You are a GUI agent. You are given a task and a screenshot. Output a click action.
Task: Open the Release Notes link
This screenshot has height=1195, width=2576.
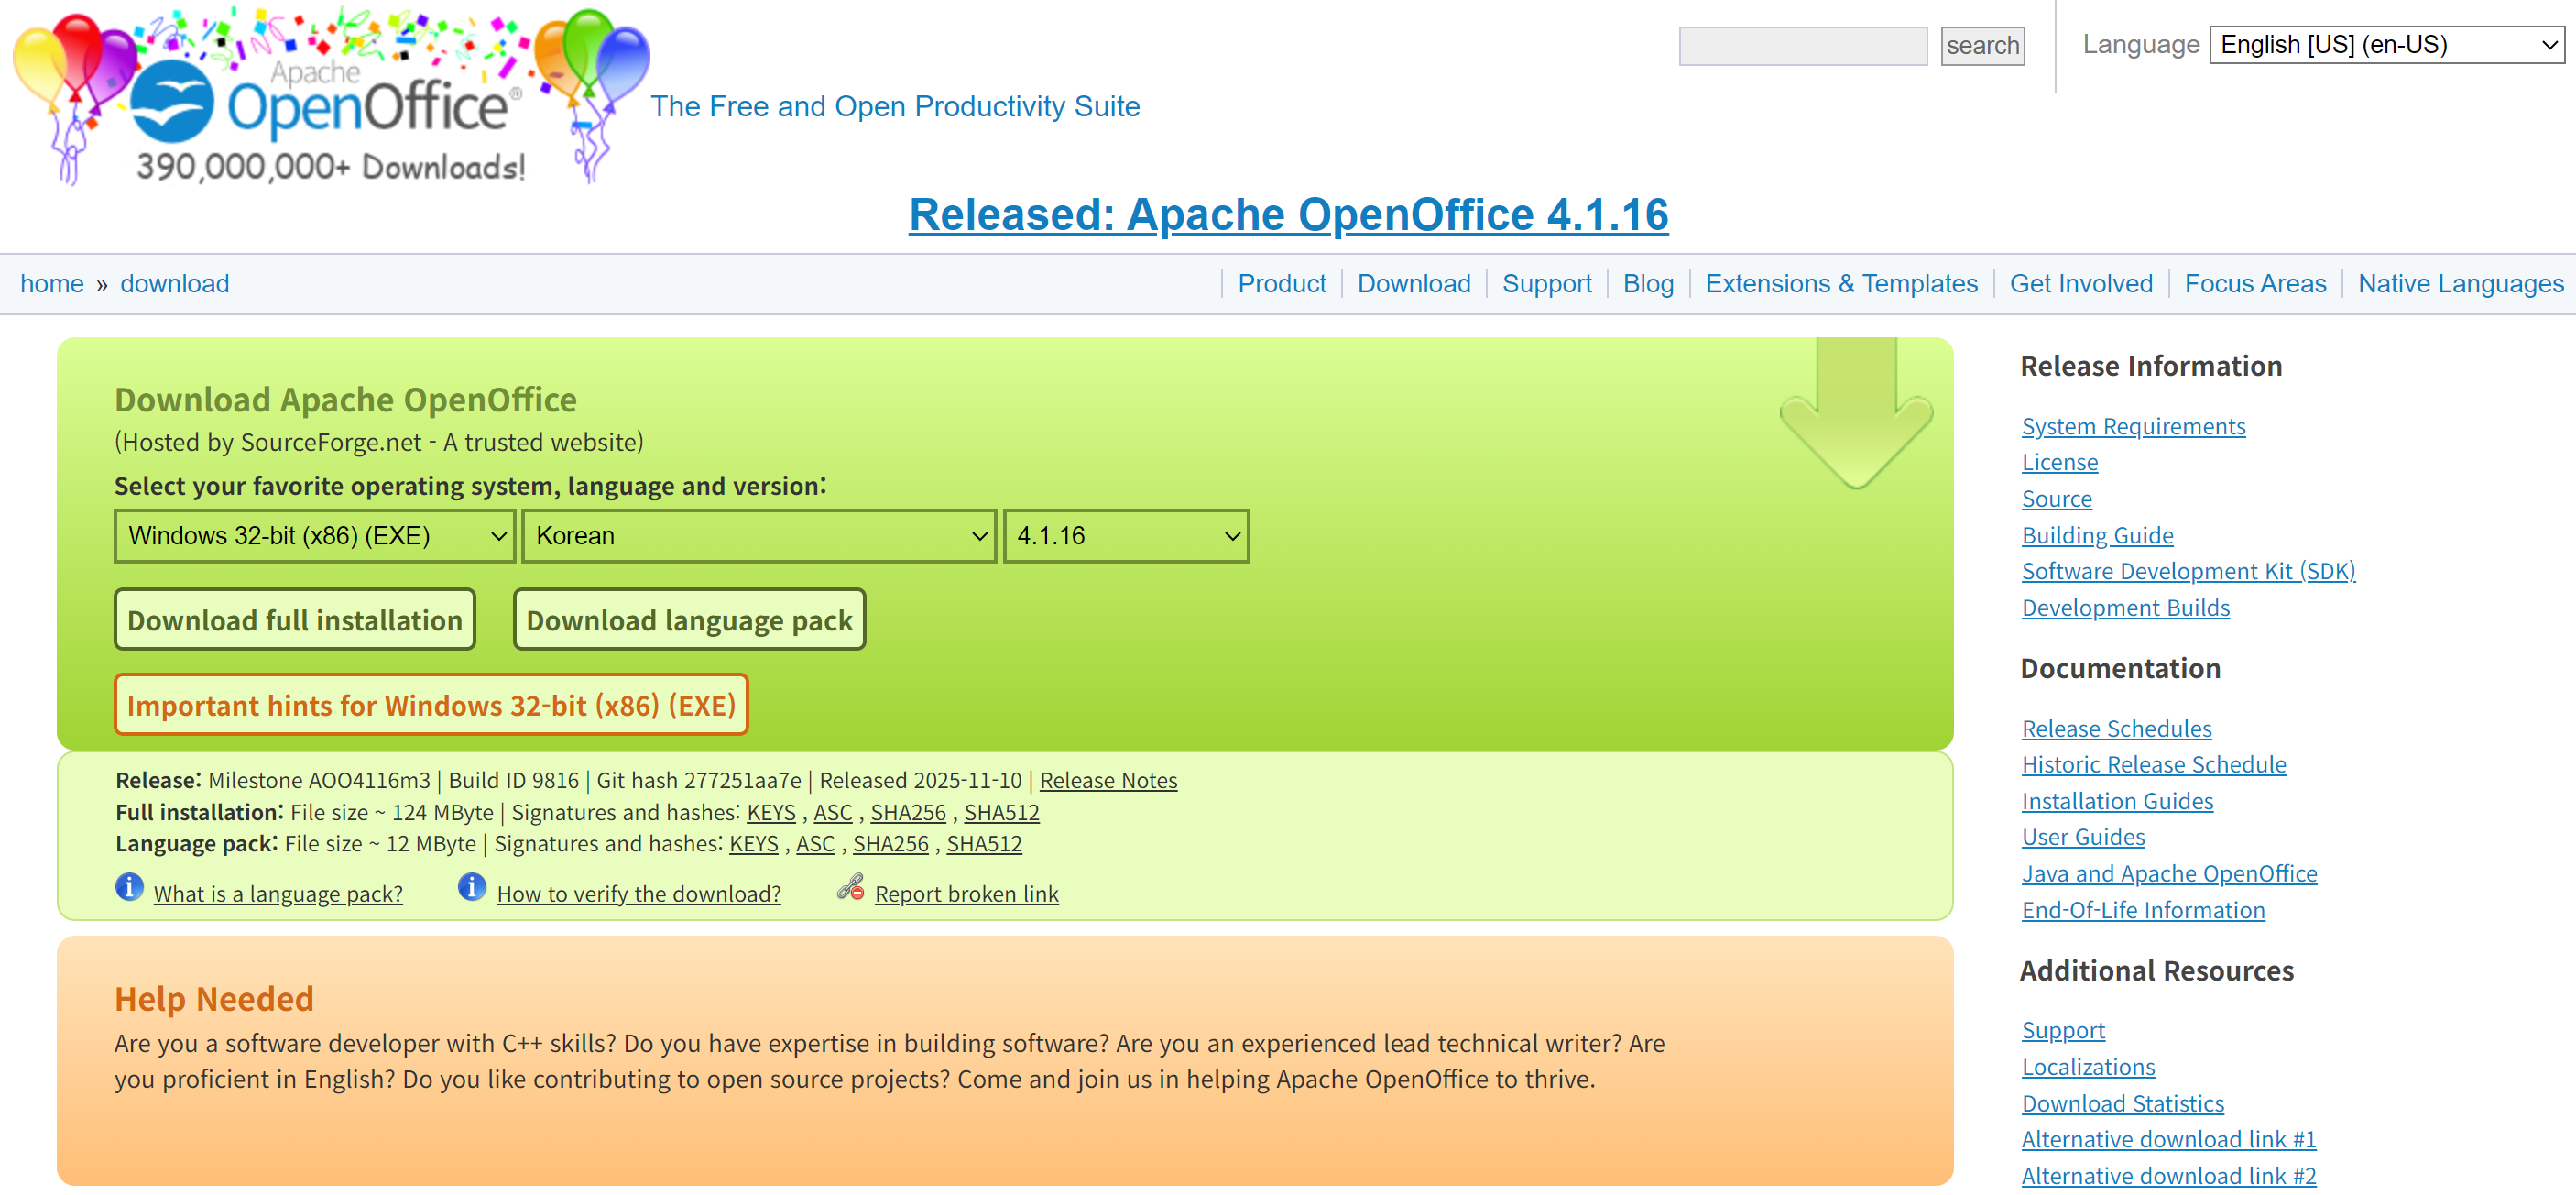[x=1108, y=780]
